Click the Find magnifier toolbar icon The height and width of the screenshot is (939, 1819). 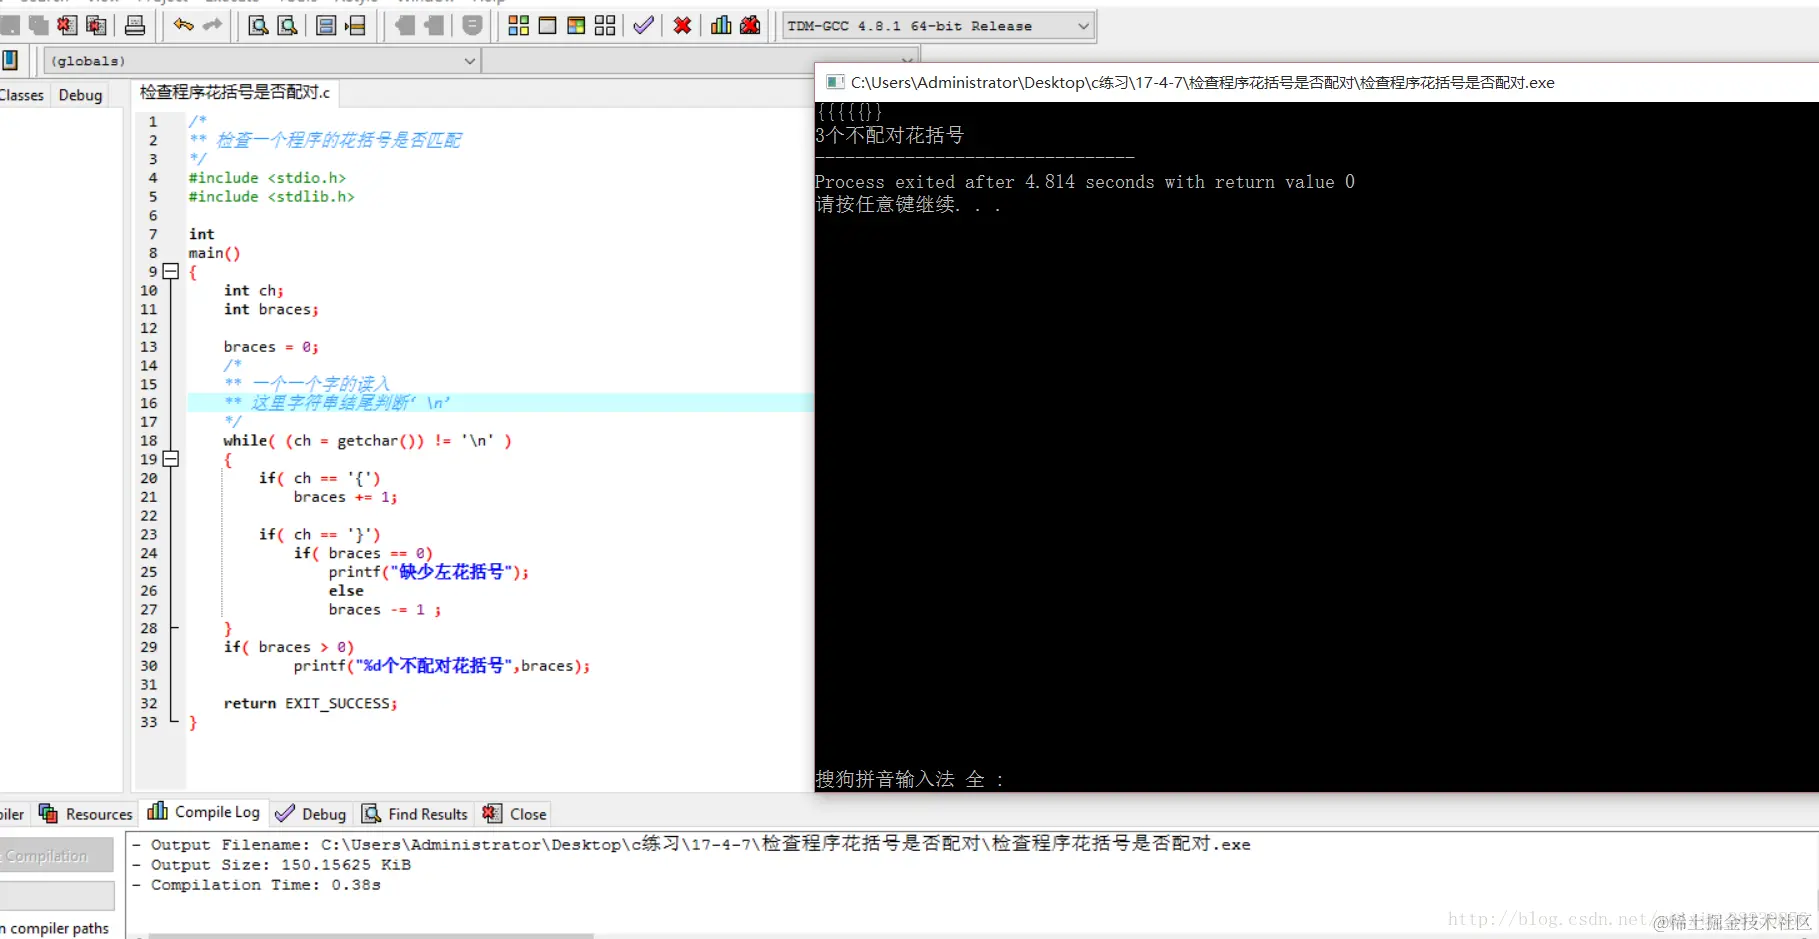coord(258,25)
